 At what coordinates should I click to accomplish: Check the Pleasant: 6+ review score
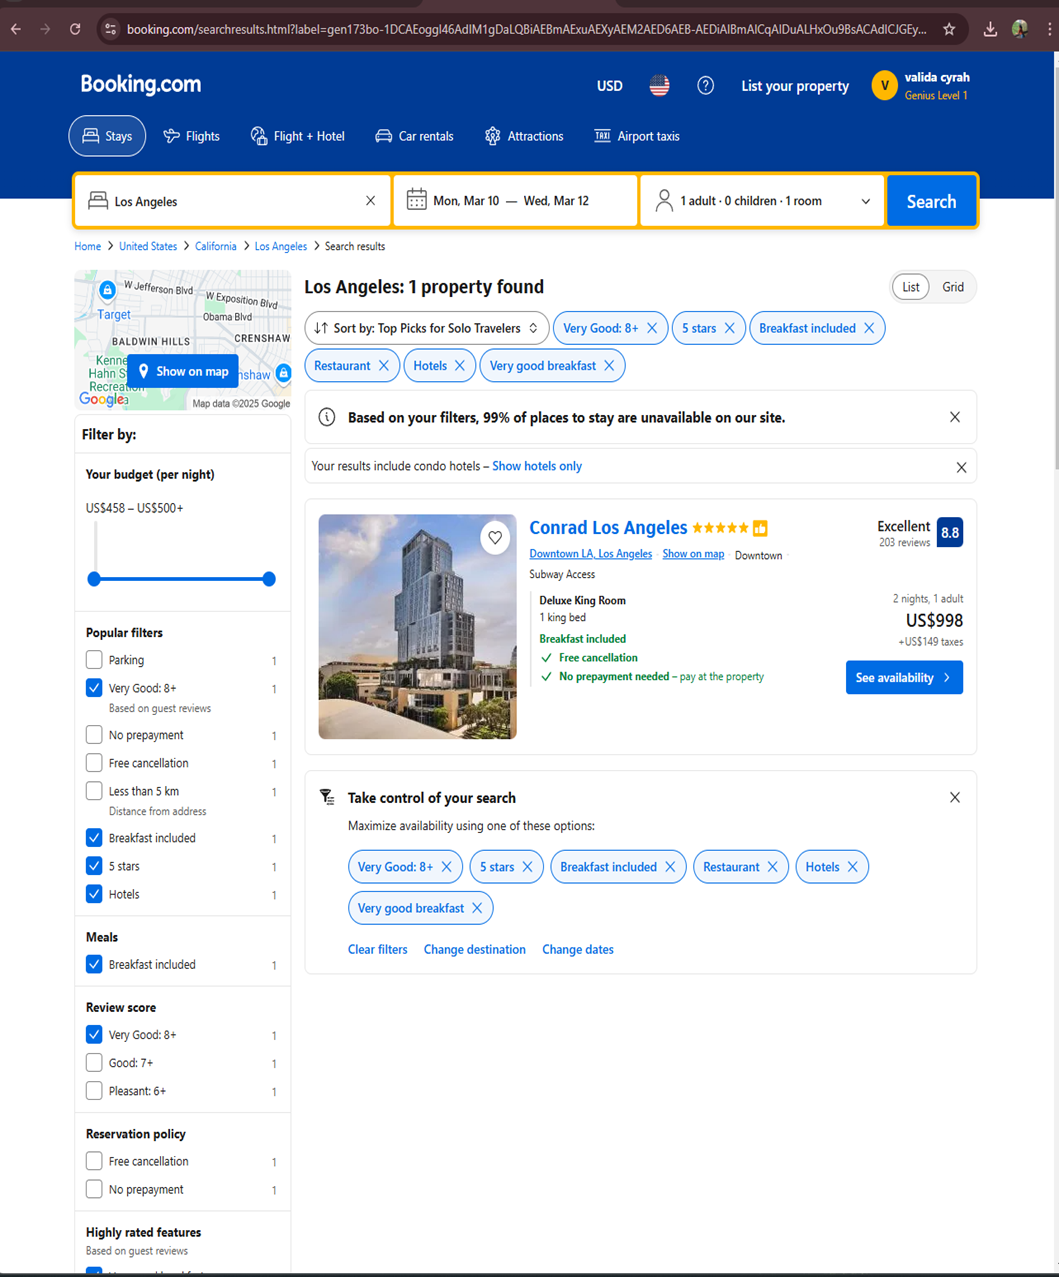tap(94, 1091)
